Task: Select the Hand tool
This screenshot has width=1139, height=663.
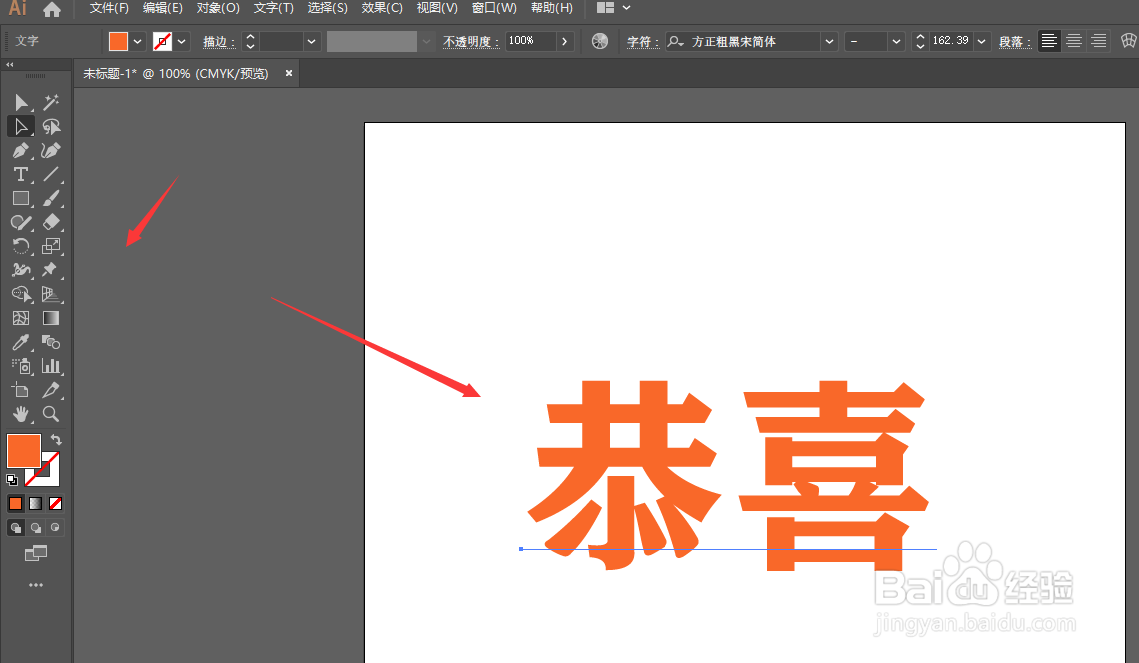Action: click(21, 414)
